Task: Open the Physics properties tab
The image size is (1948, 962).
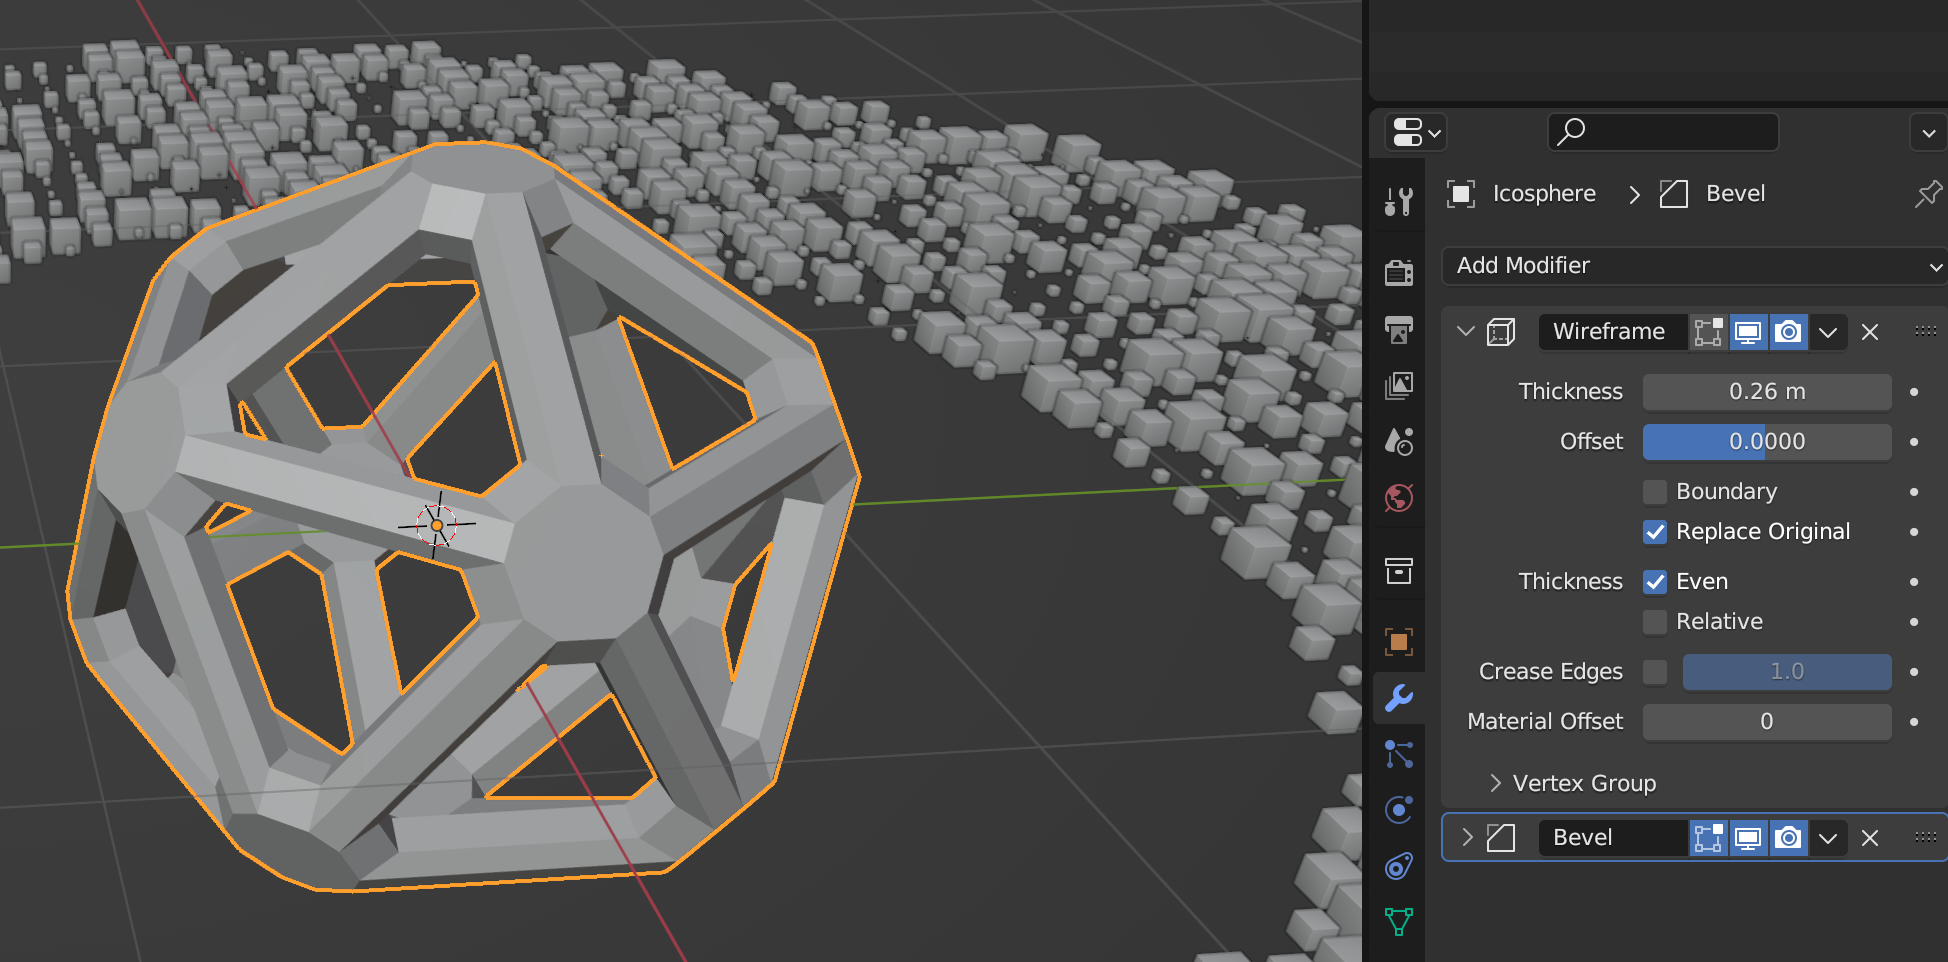Action: (x=1399, y=809)
